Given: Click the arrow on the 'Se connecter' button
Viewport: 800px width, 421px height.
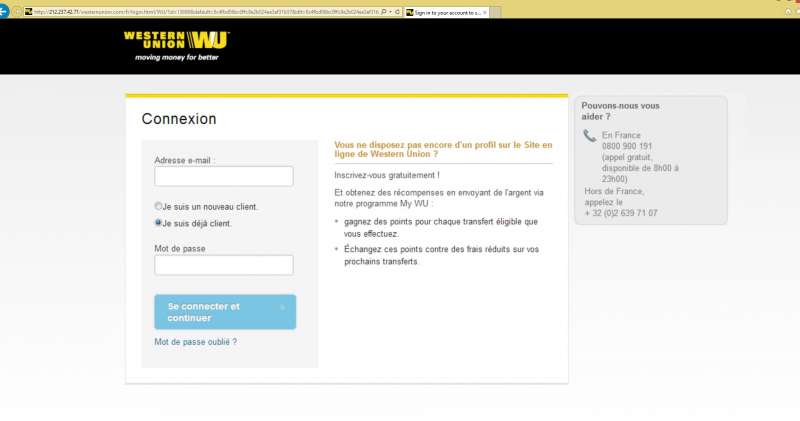Looking at the screenshot, I should (283, 307).
